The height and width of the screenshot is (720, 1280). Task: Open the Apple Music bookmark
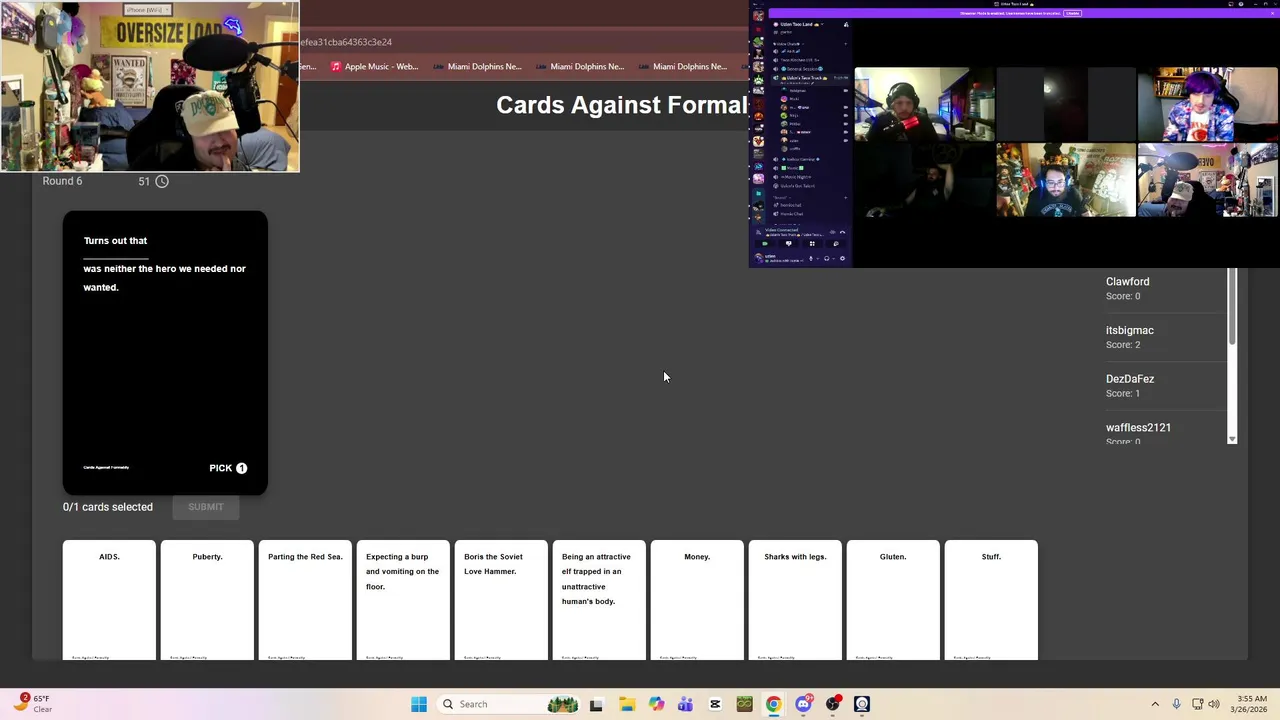(x=375, y=67)
